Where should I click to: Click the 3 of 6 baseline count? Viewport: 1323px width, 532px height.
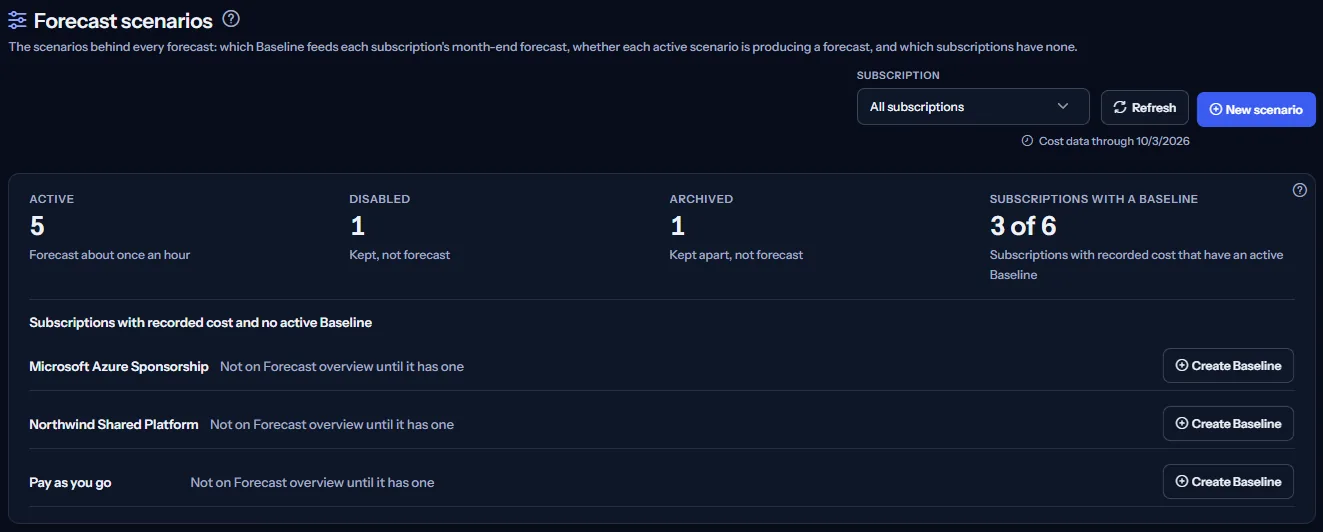(x=1023, y=226)
